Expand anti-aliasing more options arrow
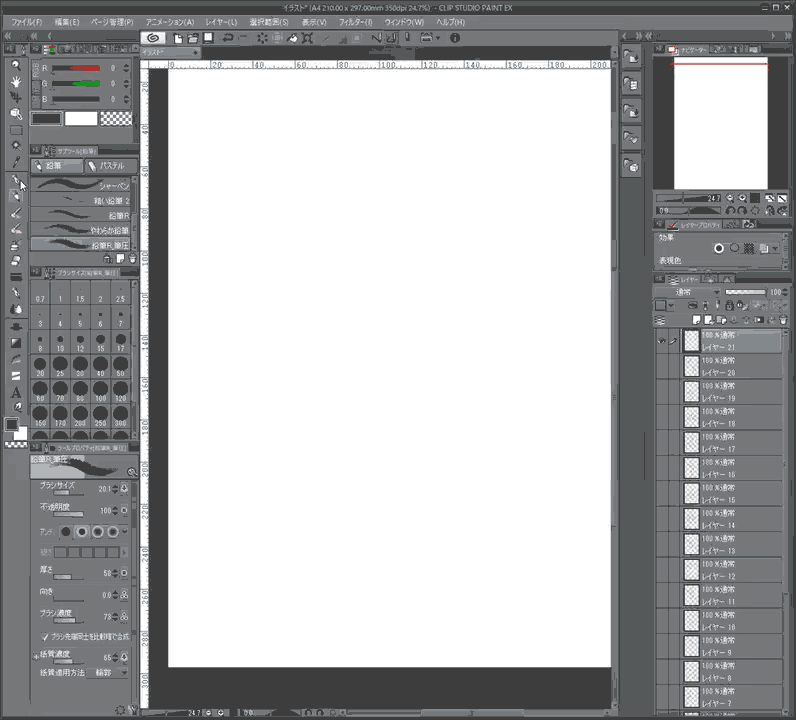 coord(125,532)
